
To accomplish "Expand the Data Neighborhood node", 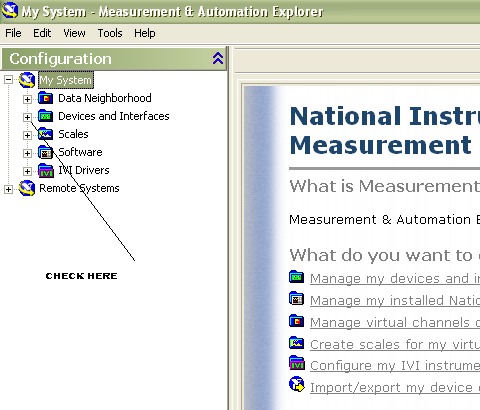I will click(27, 99).
